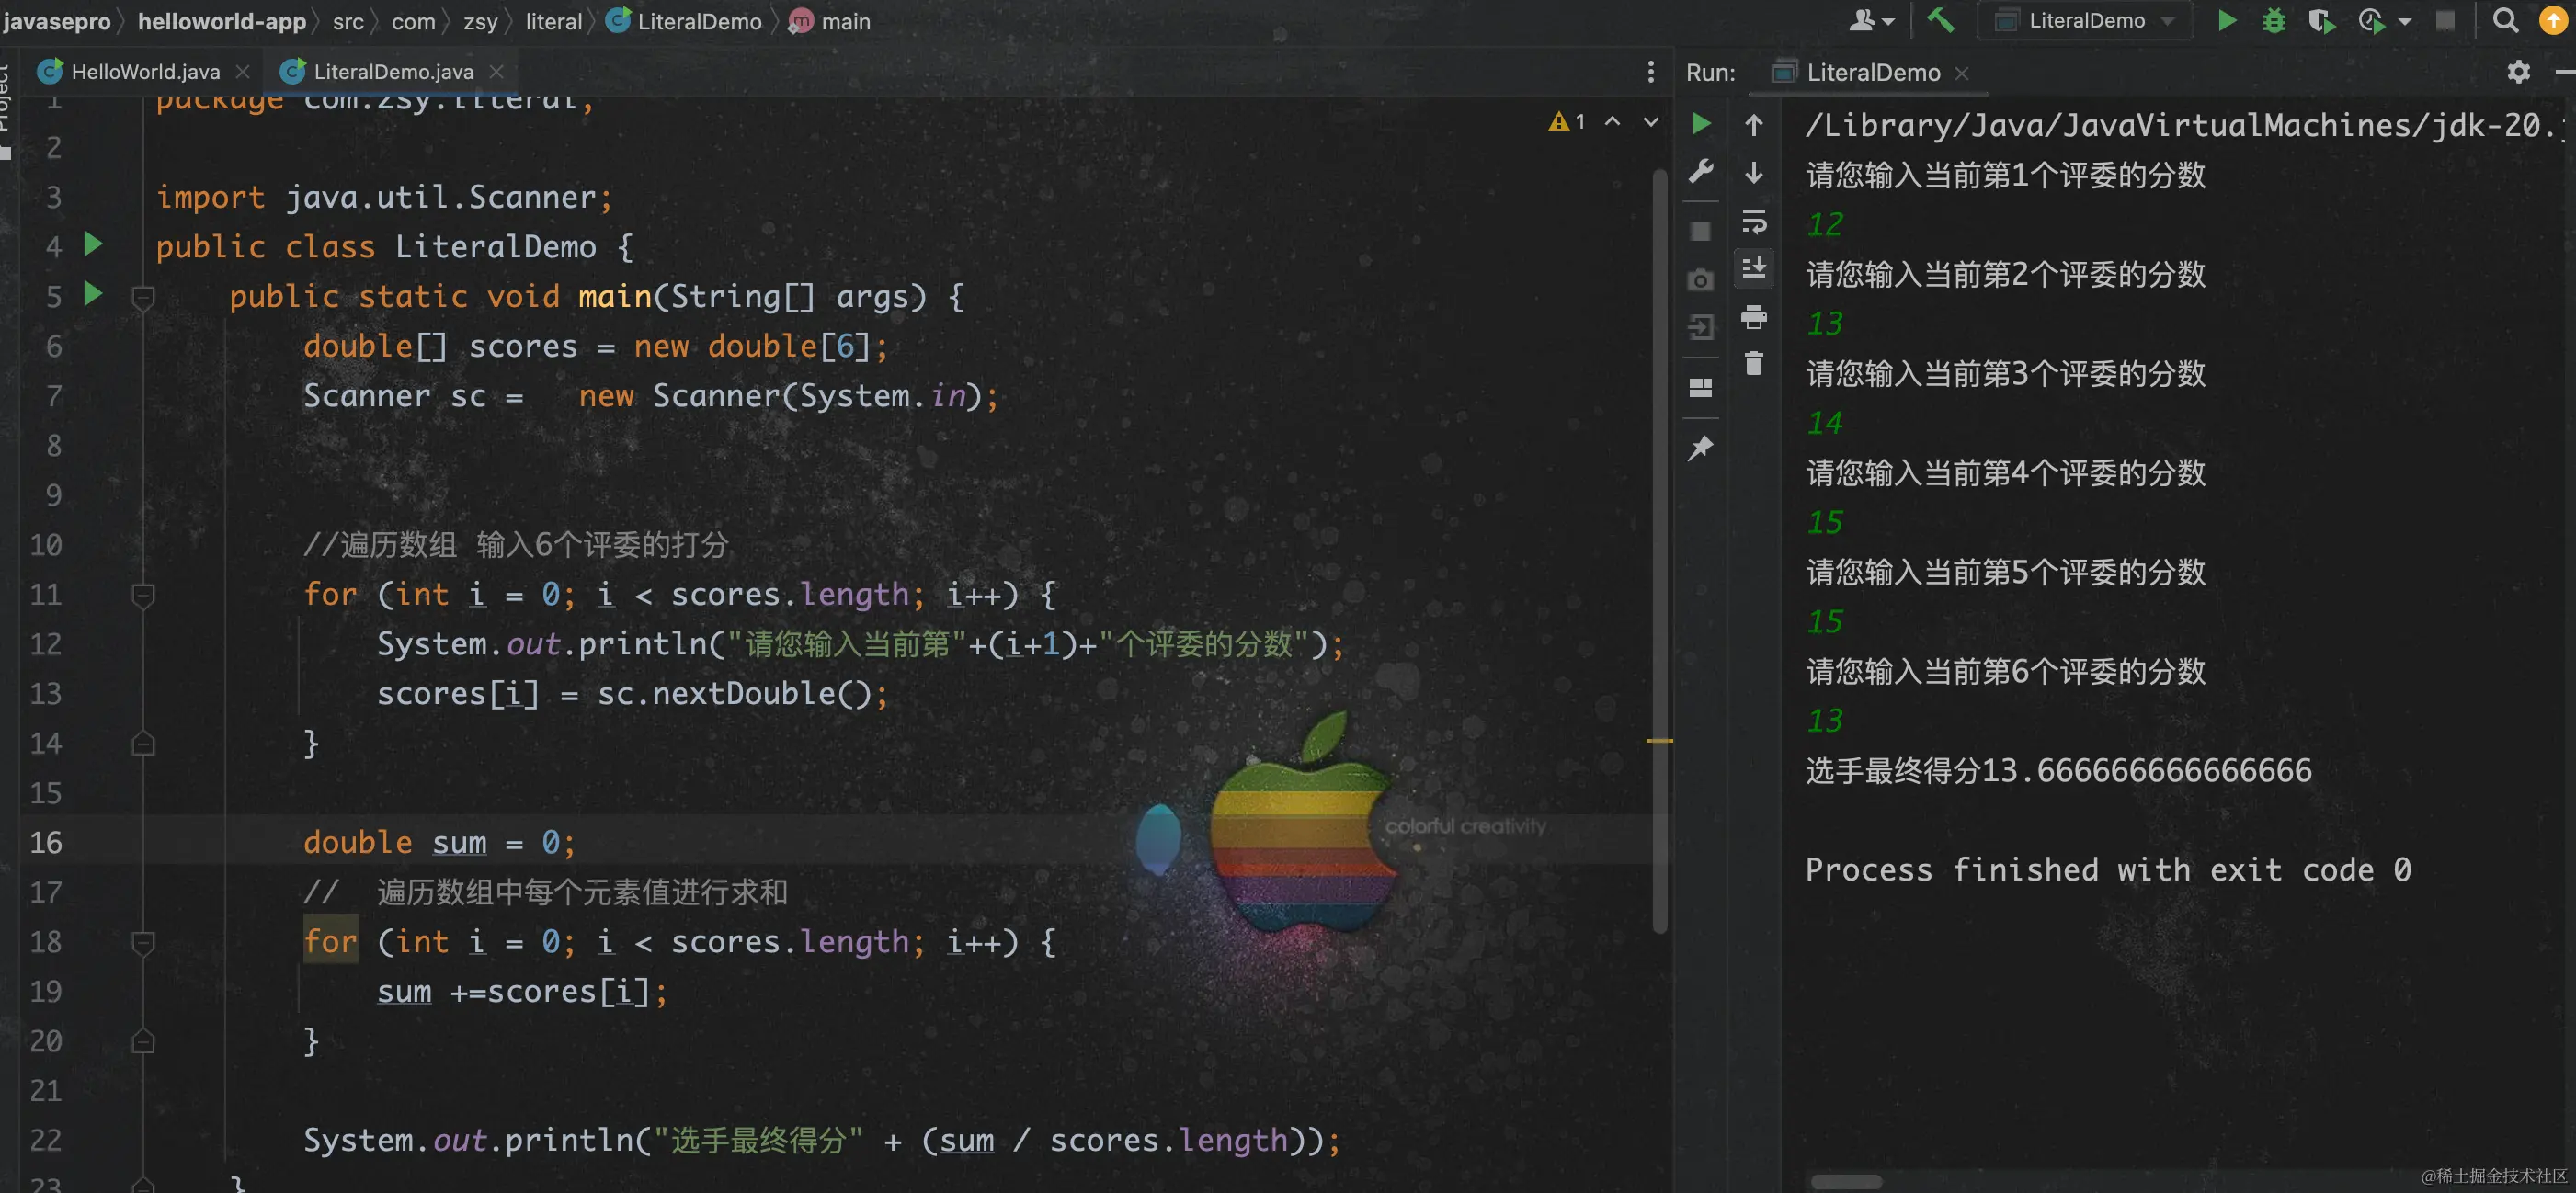The image size is (2576, 1193).
Task: Click the Build project hammer icon
Action: [x=1941, y=20]
